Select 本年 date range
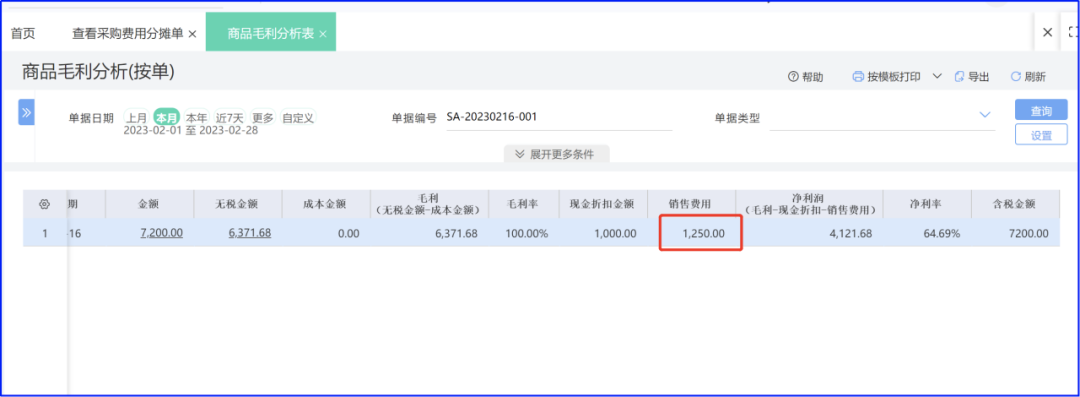The width and height of the screenshot is (1080, 397). (197, 117)
